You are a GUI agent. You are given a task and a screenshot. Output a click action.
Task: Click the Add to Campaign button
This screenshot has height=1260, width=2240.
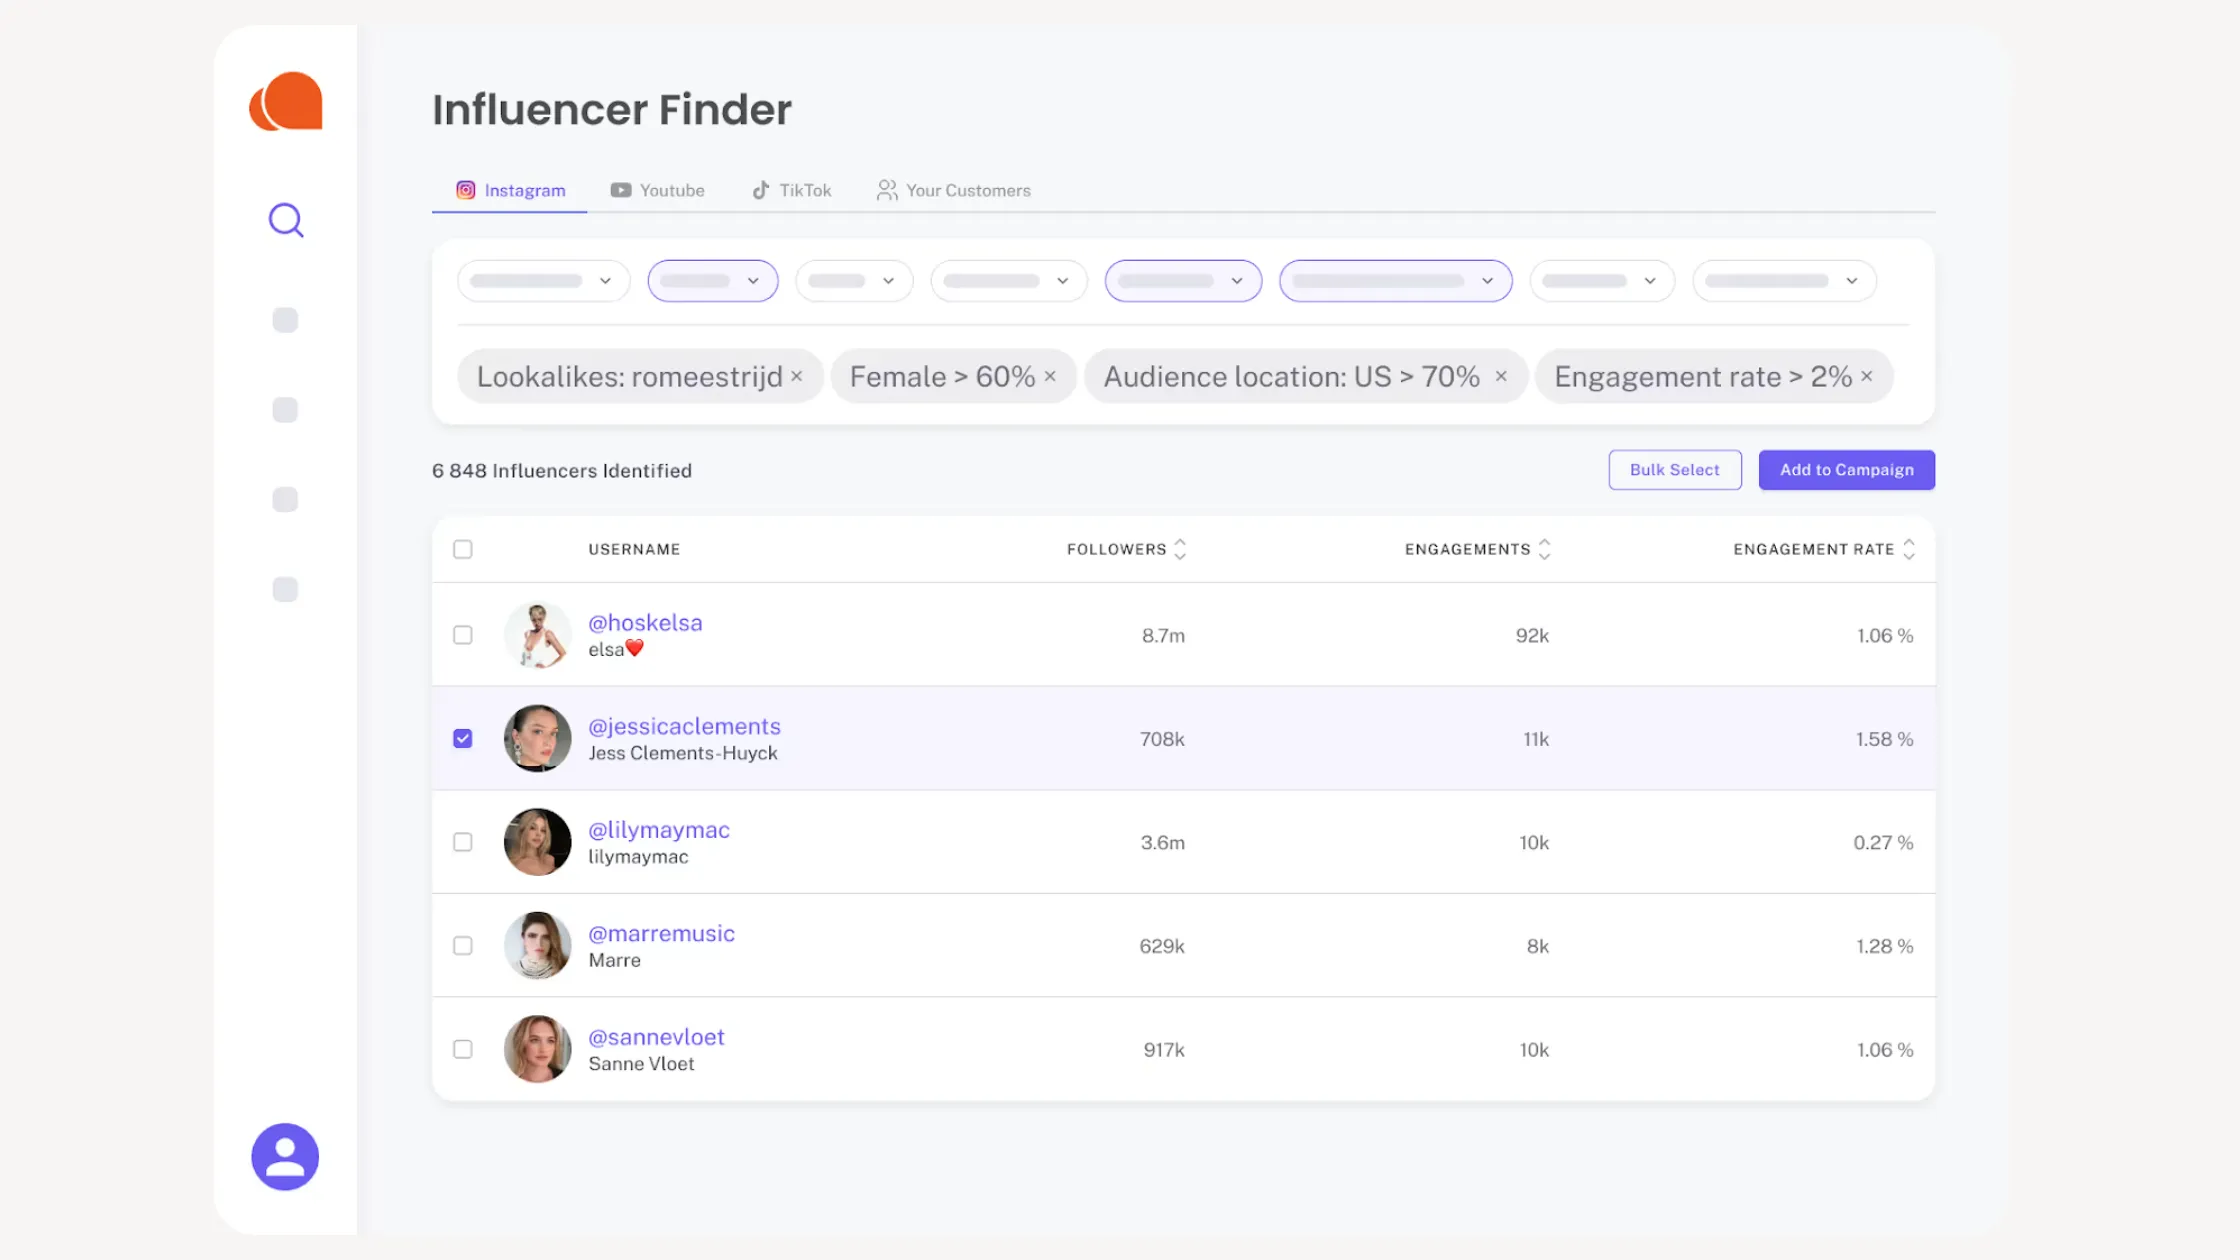pos(1846,470)
